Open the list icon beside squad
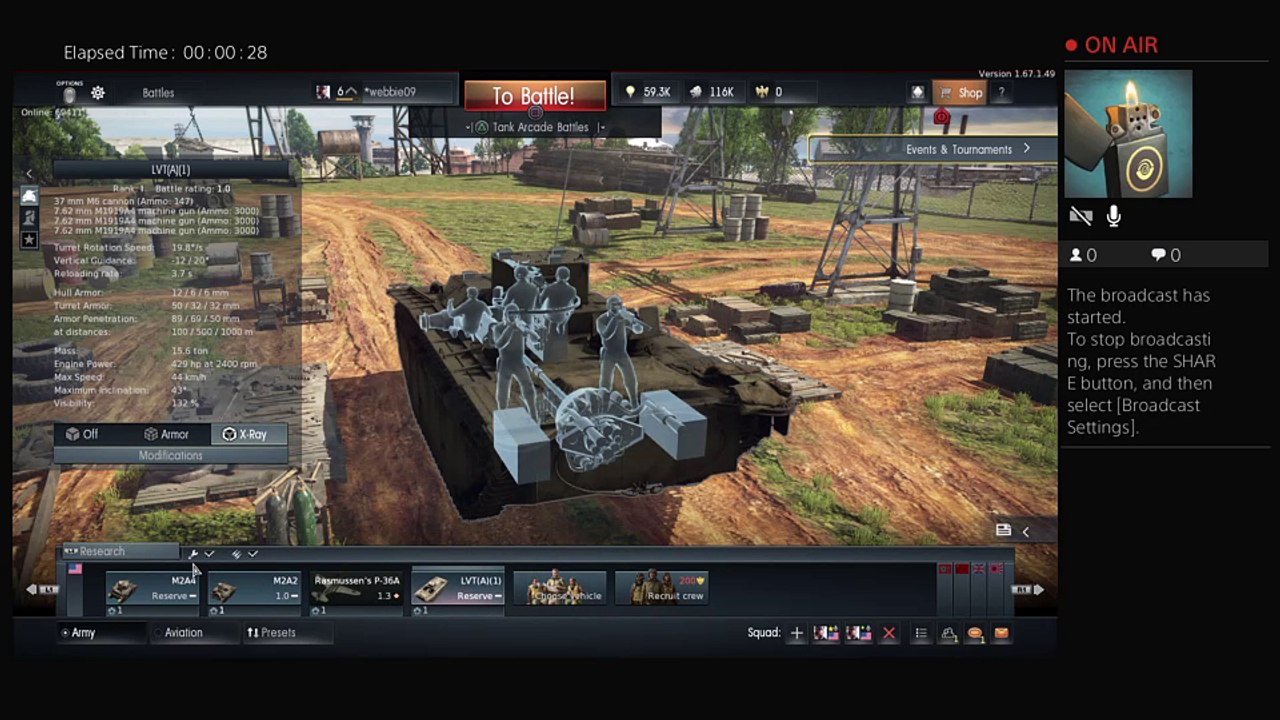Screen dimensions: 1280x720 [921, 633]
